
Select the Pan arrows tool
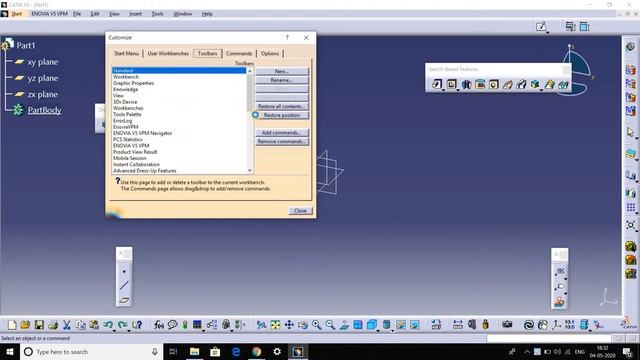(289, 325)
